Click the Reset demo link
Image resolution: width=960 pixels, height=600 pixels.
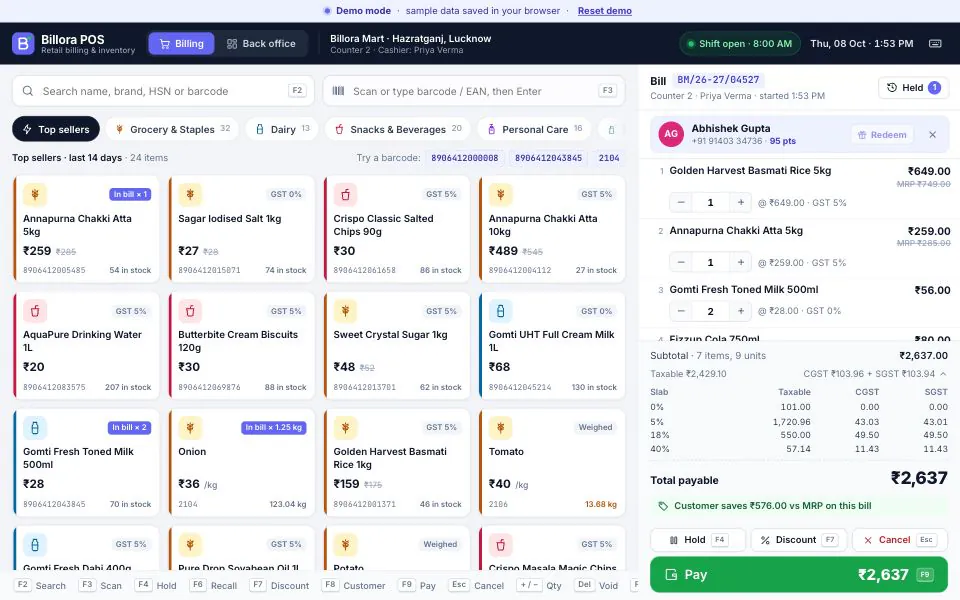point(604,11)
